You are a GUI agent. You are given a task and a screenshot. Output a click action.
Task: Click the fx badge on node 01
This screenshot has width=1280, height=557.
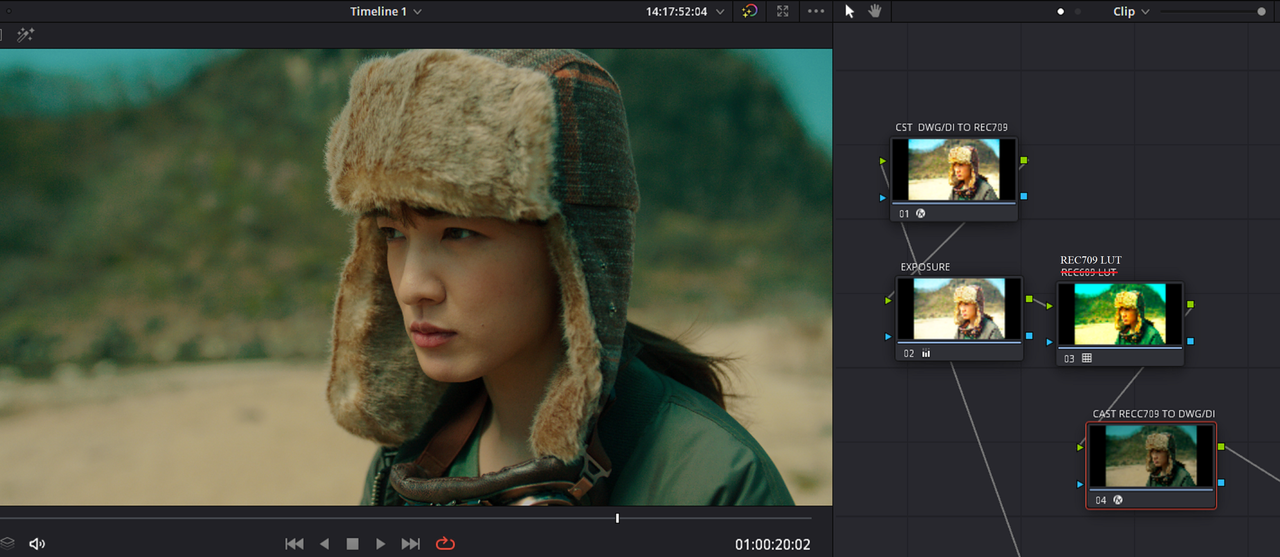(x=921, y=213)
